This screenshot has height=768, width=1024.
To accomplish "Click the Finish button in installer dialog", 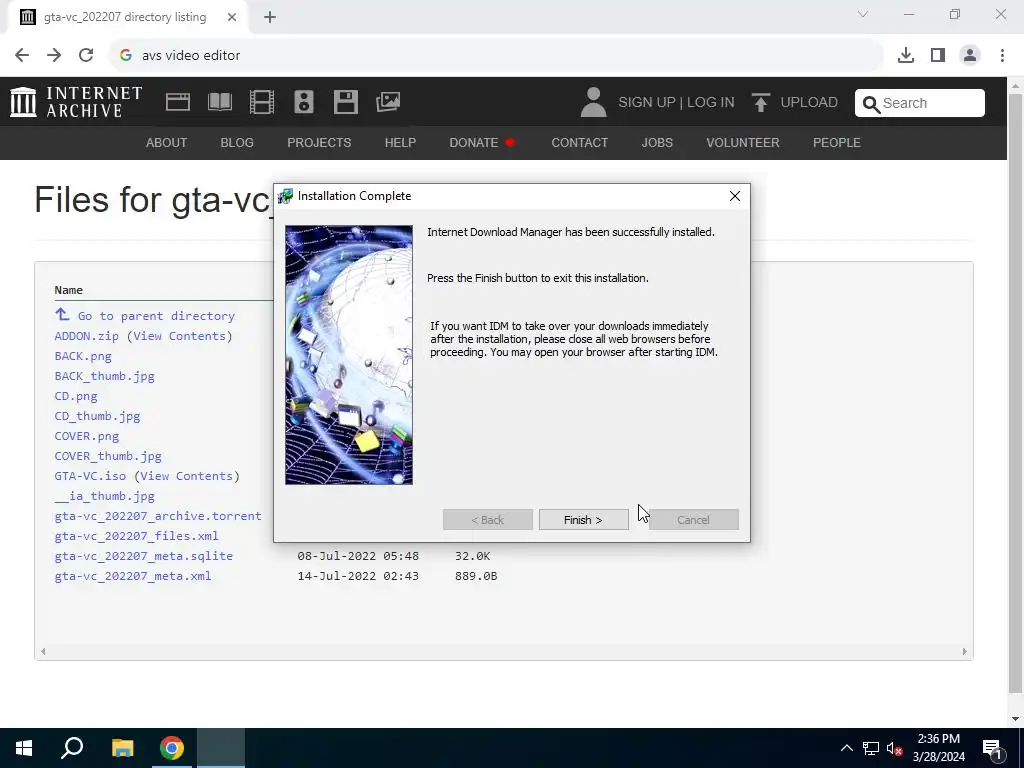I will pos(583,520).
